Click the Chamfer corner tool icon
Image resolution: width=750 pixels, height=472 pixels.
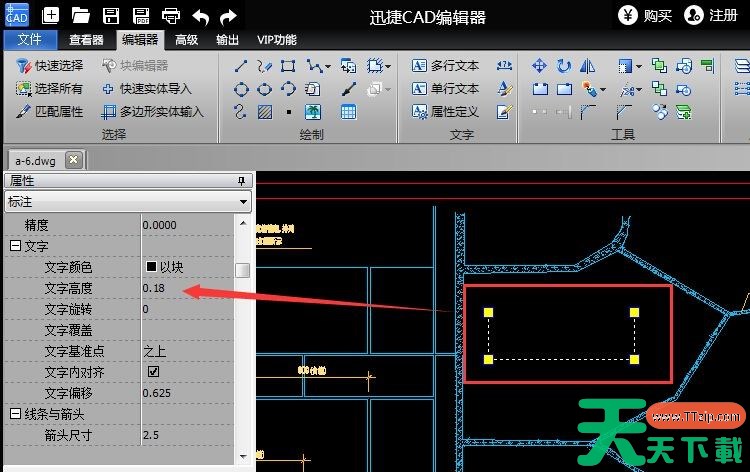(x=624, y=112)
